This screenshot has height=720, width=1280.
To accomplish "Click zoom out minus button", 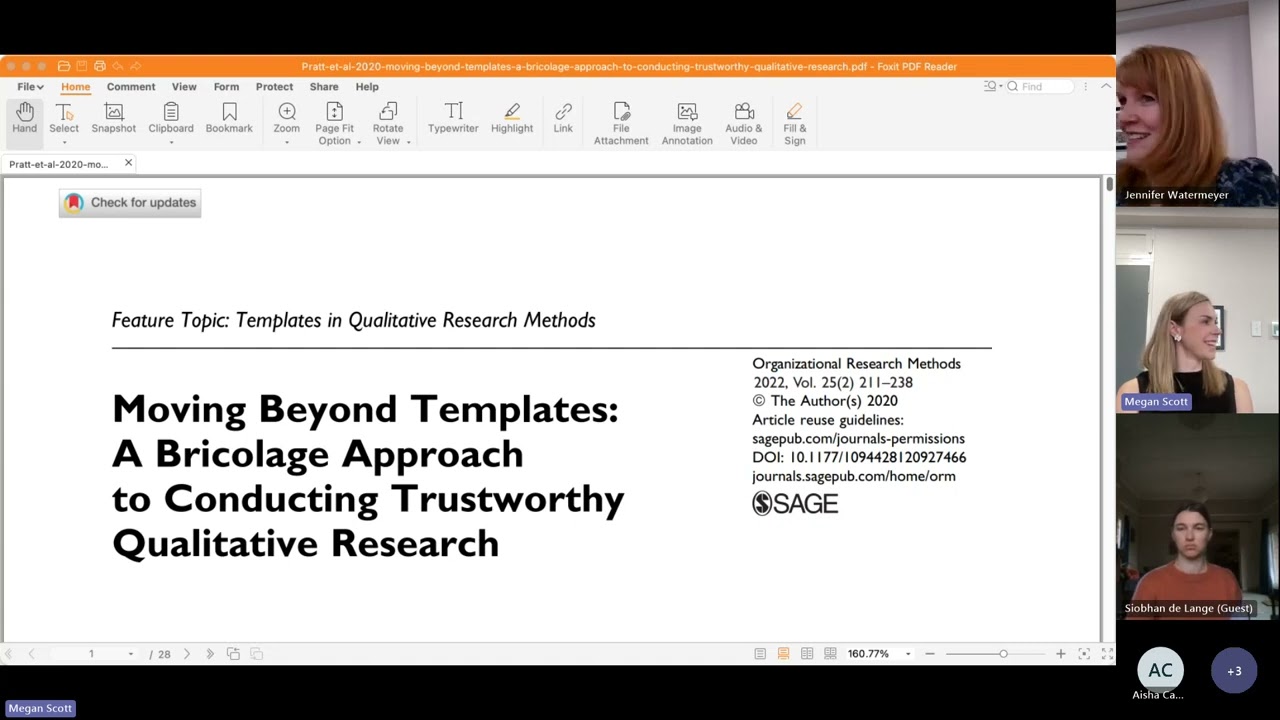I will tap(930, 654).
